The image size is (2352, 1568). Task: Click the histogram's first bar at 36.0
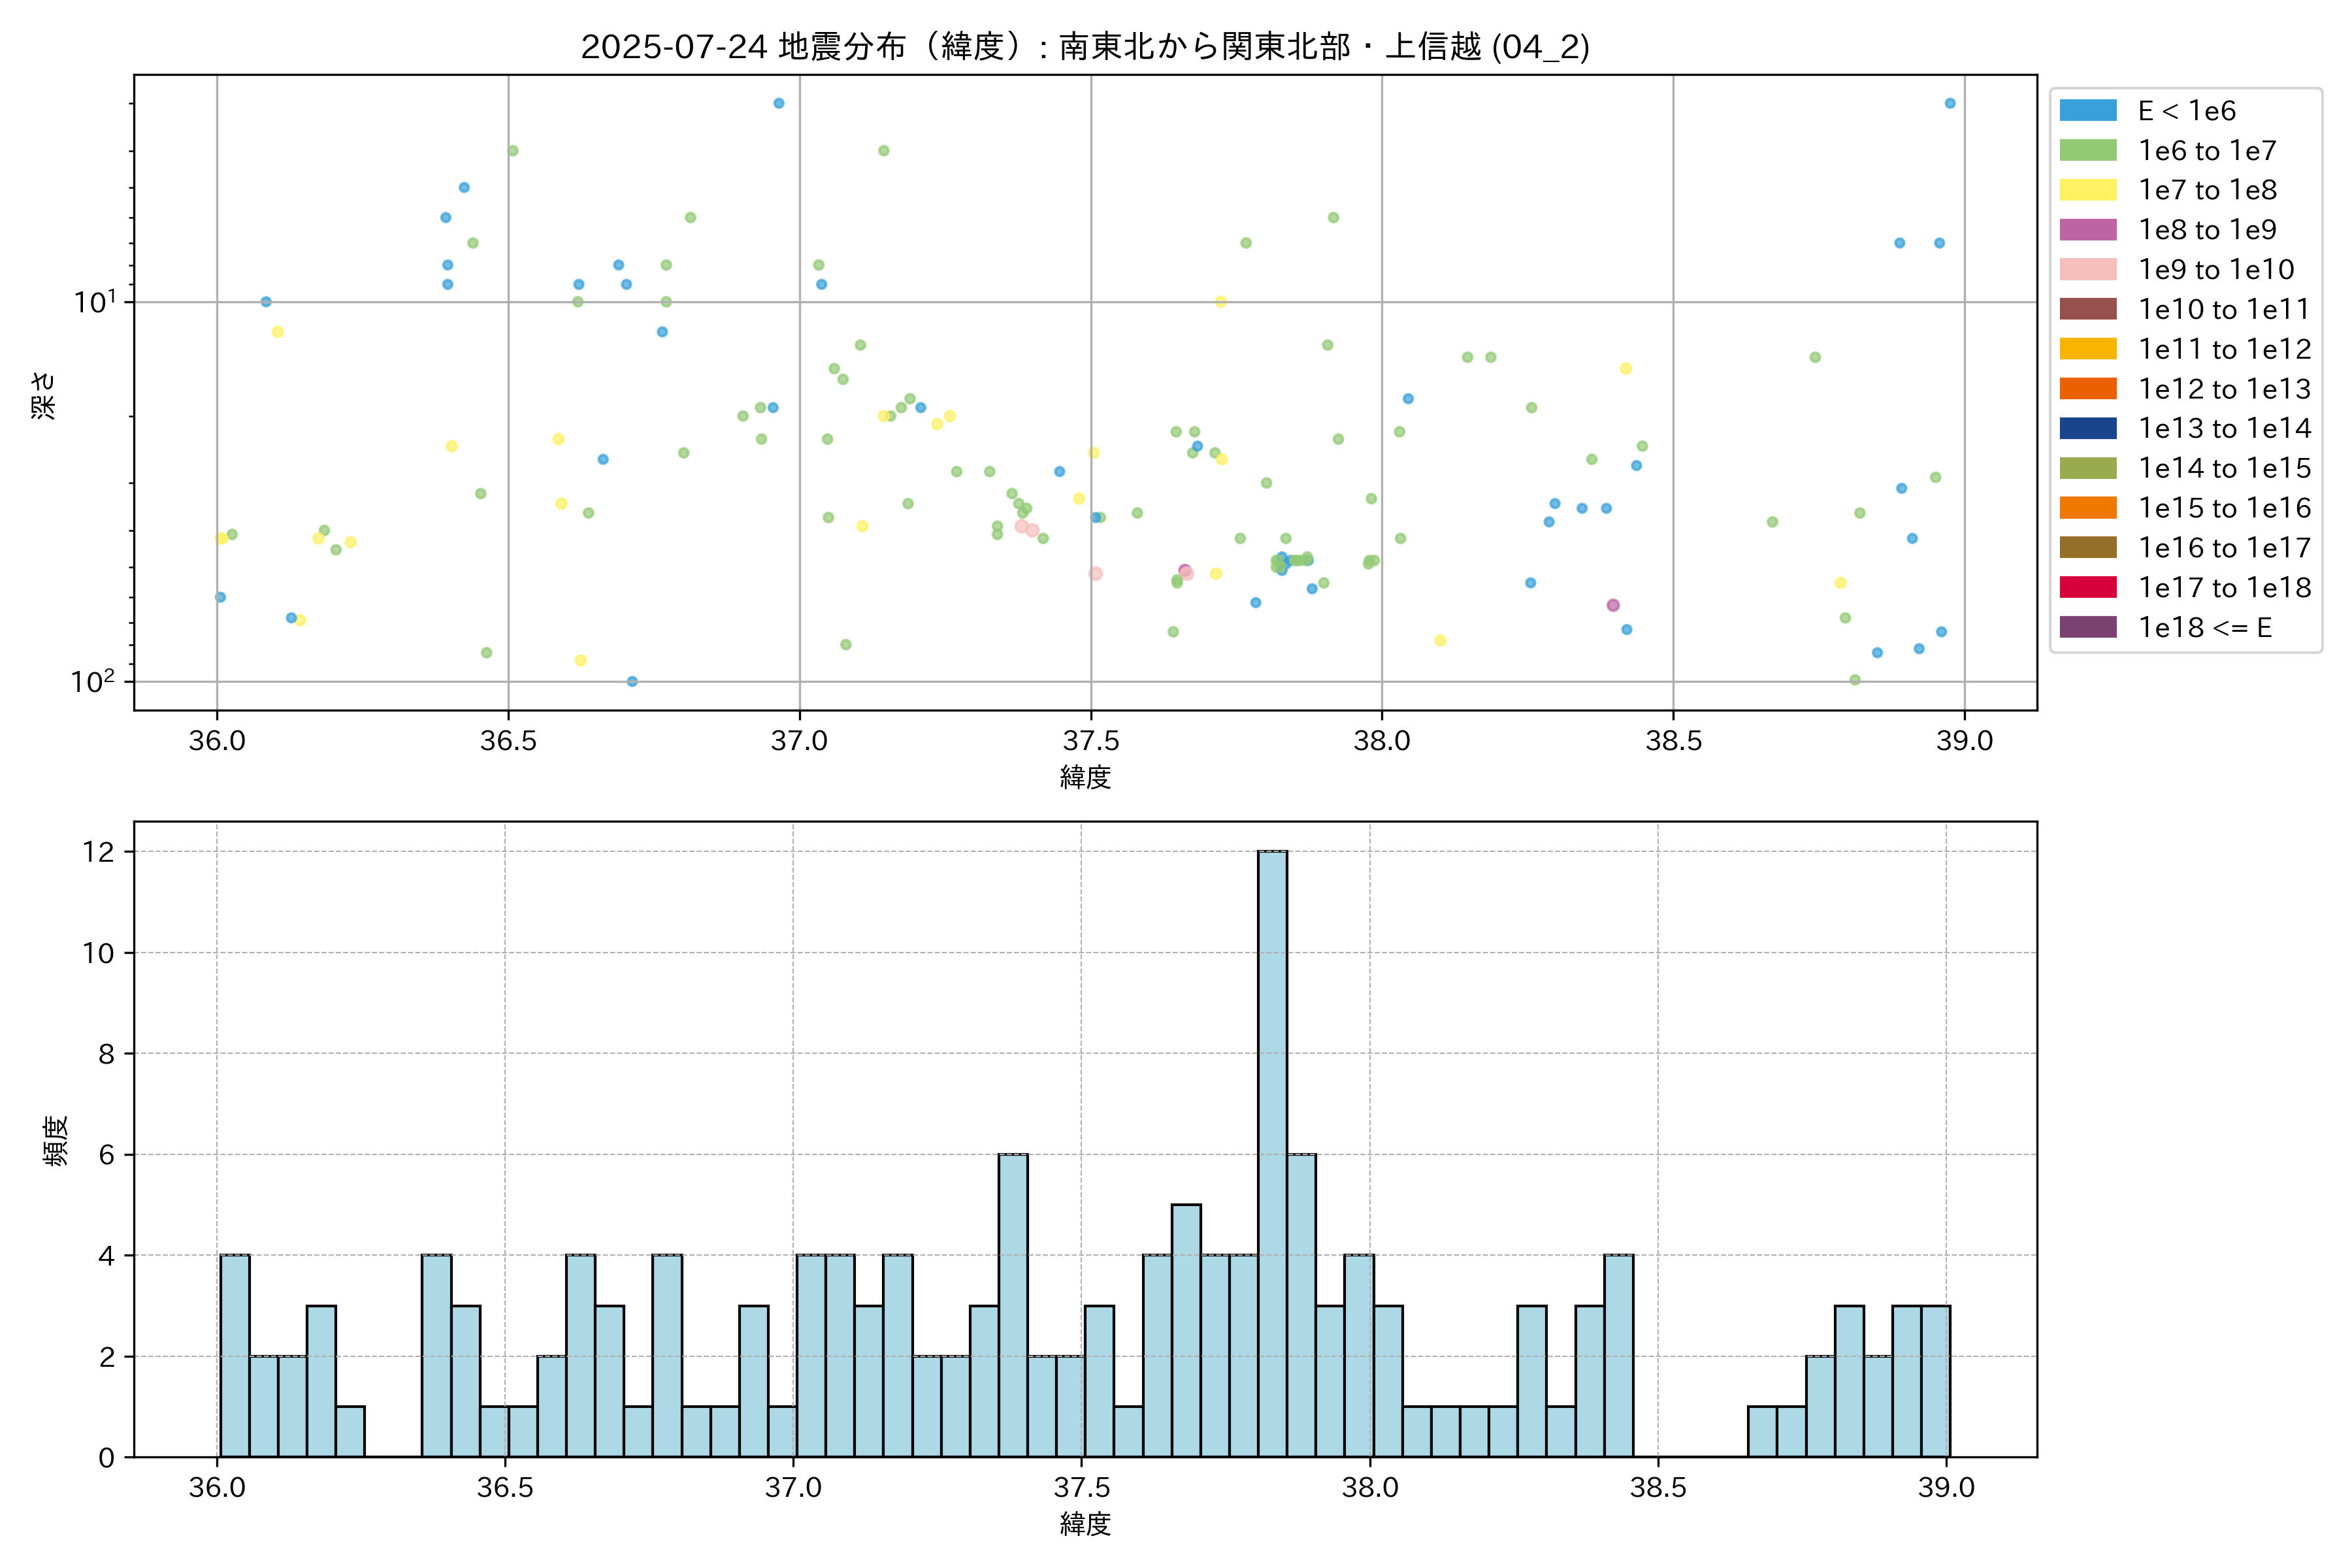[235, 1355]
